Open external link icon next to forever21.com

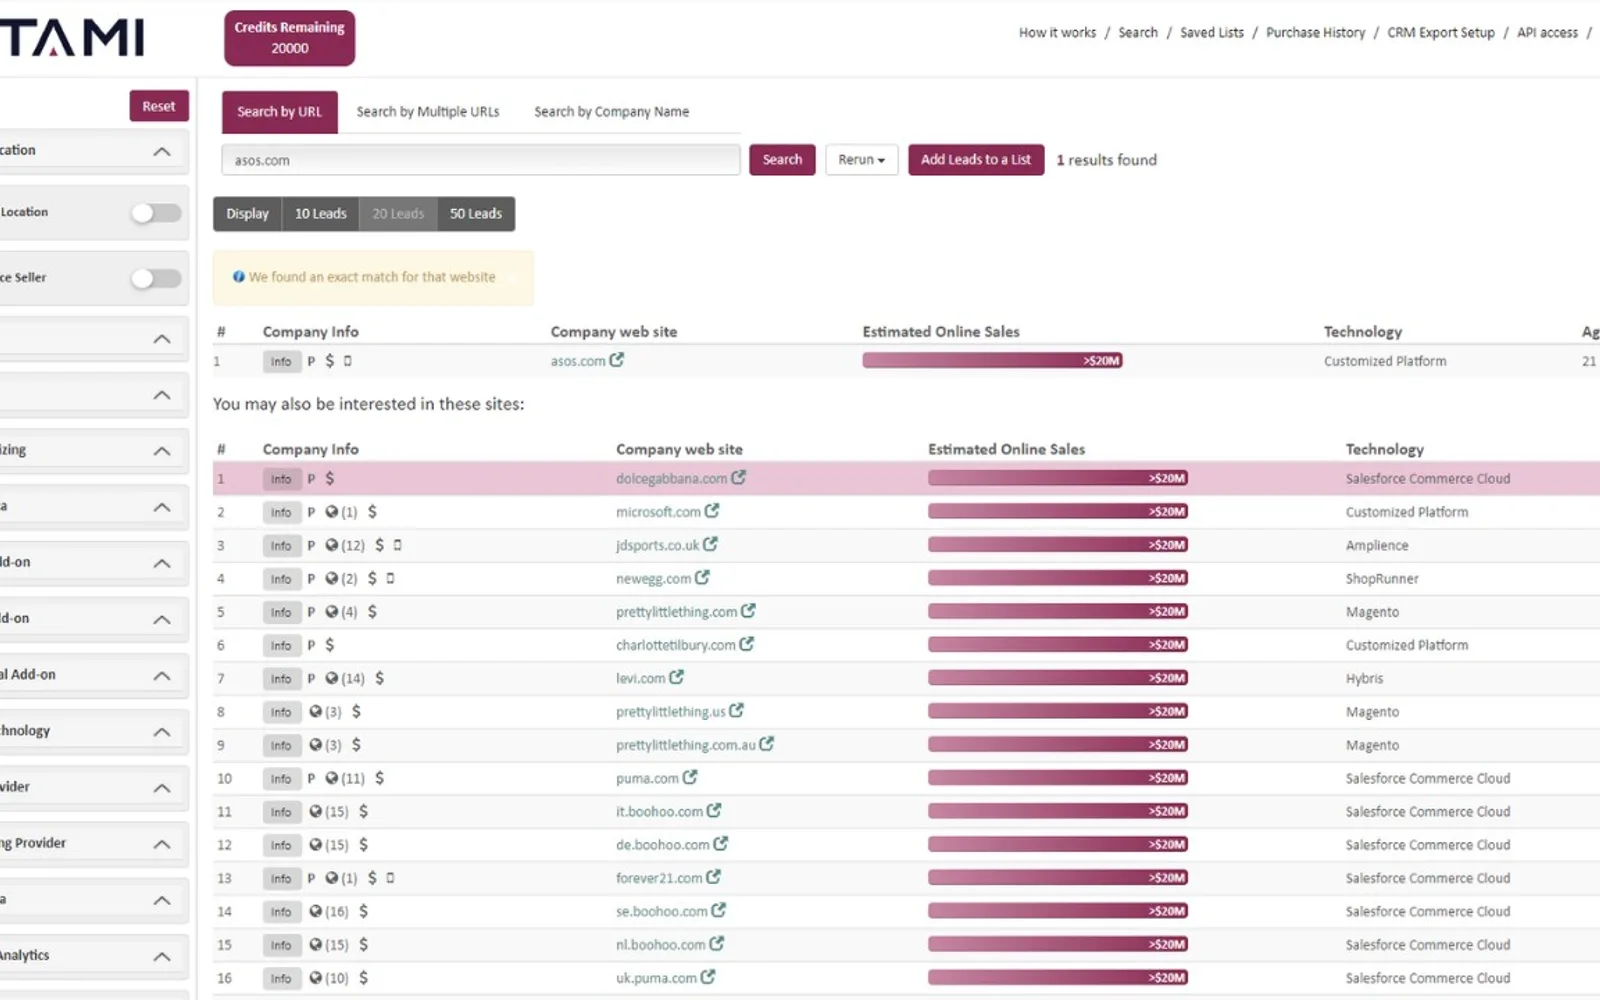coord(713,877)
